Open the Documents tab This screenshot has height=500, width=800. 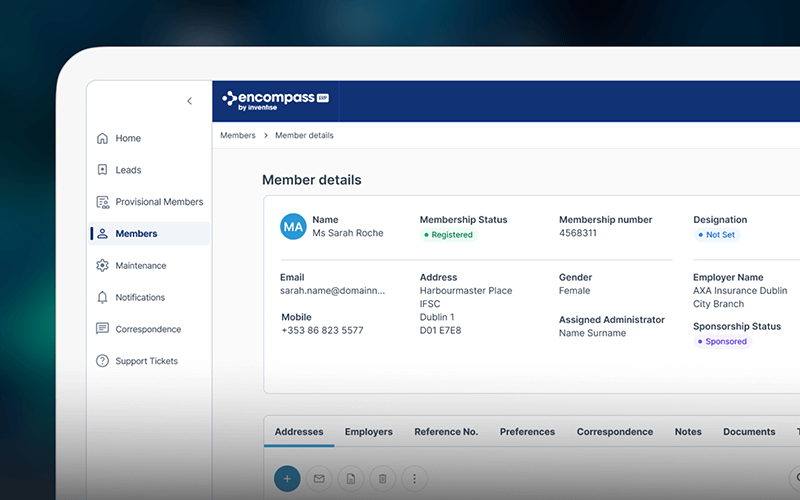pyautogui.click(x=749, y=432)
